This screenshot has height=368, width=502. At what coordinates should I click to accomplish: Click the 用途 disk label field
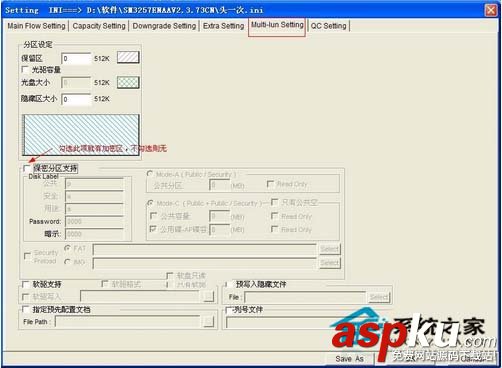coord(95,209)
